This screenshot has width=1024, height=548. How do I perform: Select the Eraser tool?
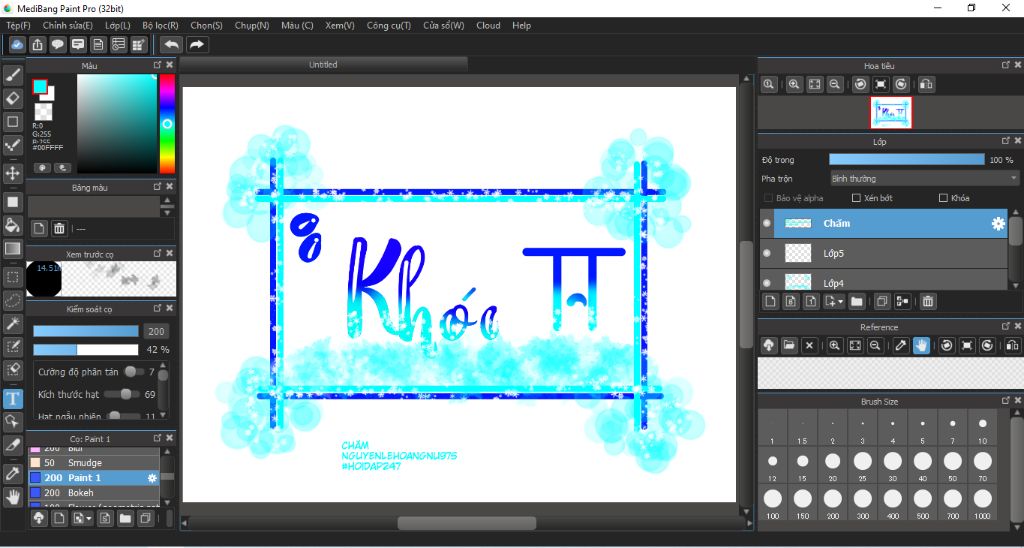click(x=12, y=98)
